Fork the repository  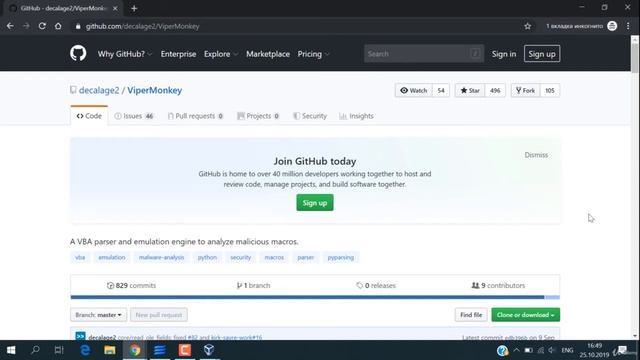tap(525, 90)
